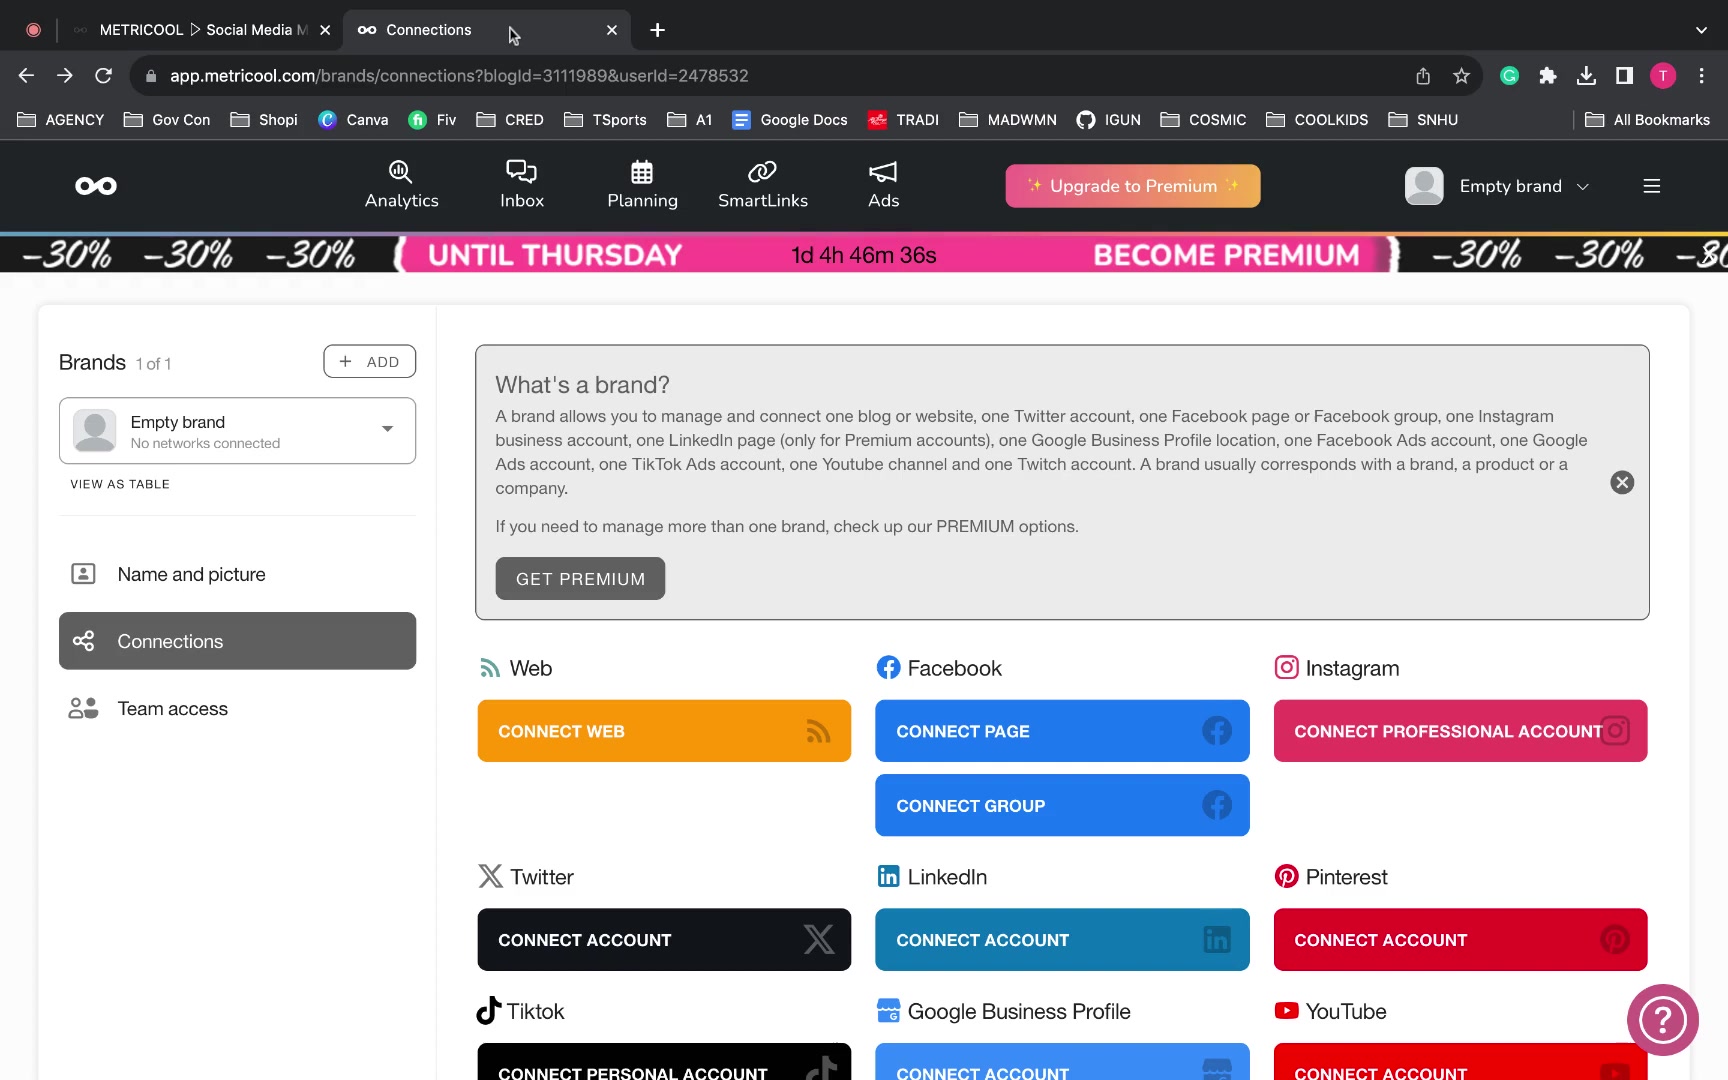This screenshot has width=1728, height=1080.
Task: Open the hamburger menu
Action: pyautogui.click(x=1652, y=186)
